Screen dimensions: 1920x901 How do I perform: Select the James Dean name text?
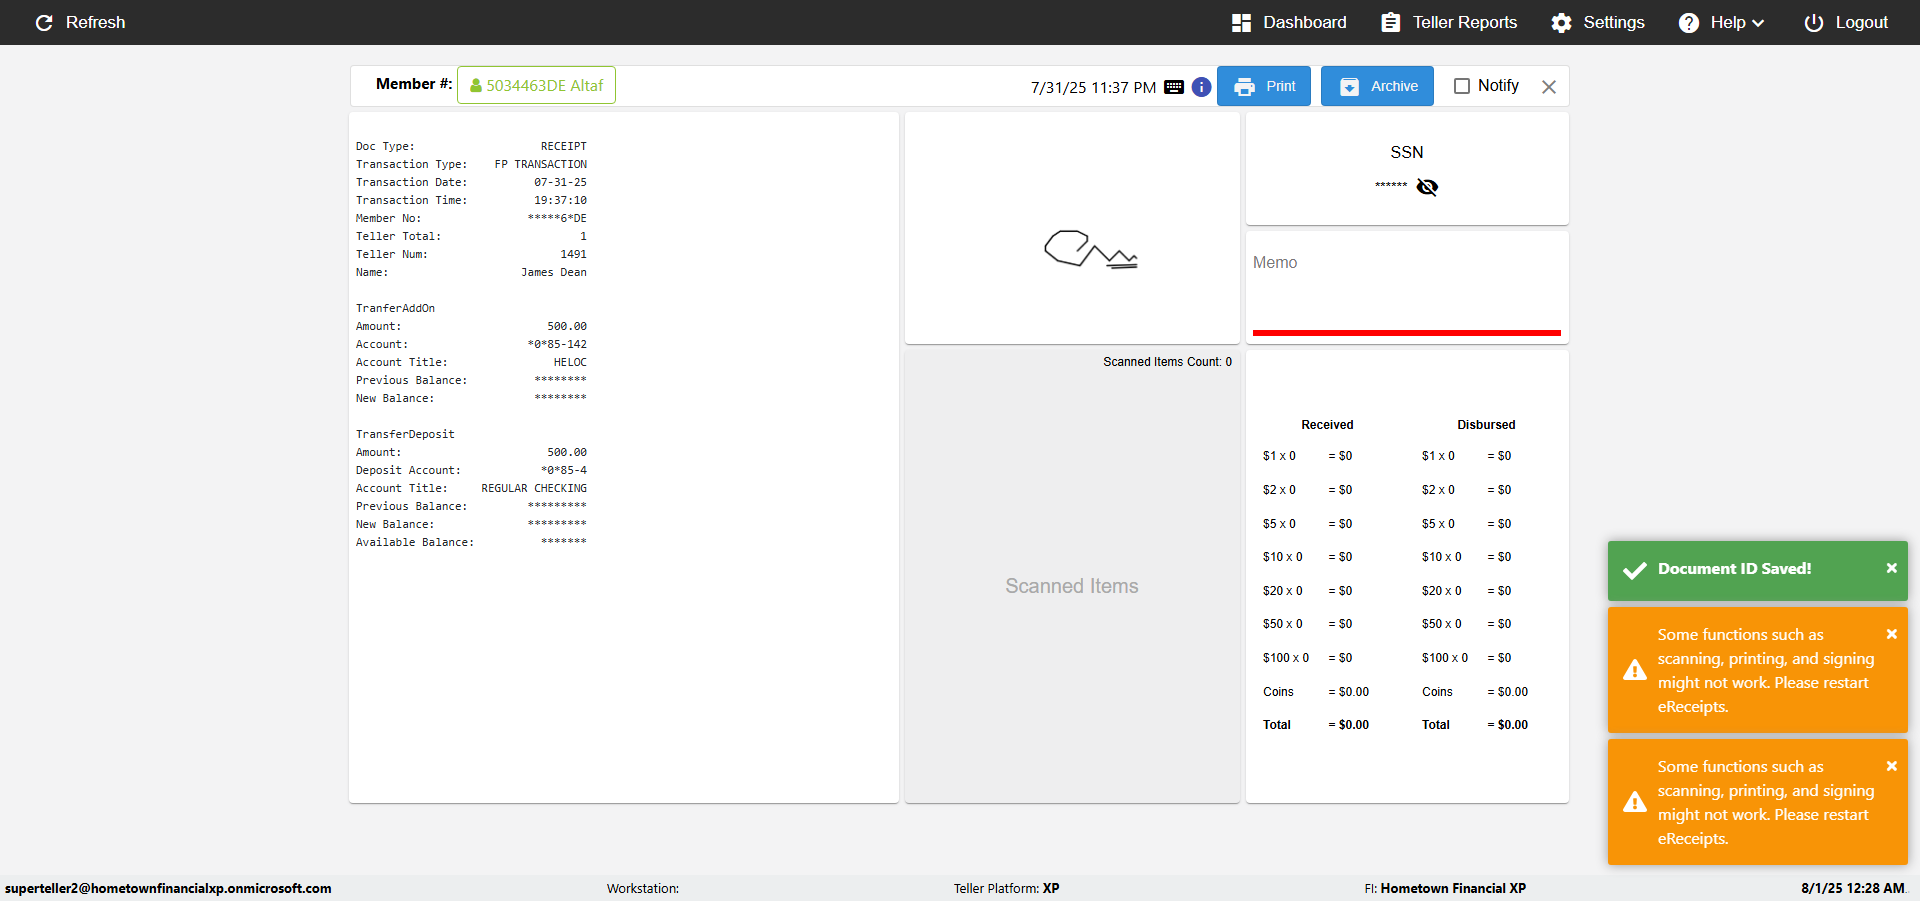pyautogui.click(x=554, y=272)
